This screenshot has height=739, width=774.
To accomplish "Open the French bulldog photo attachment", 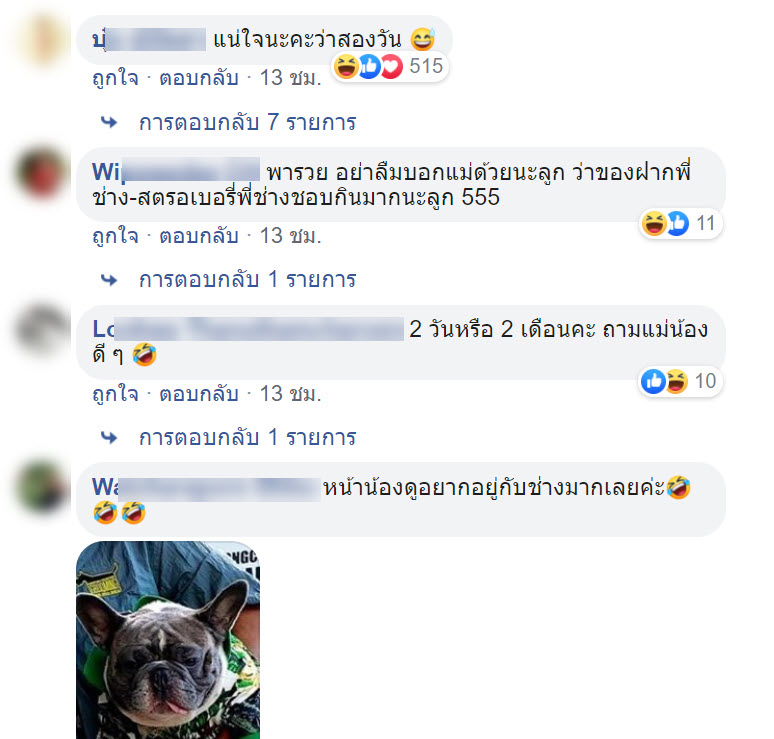I will 168,640.
